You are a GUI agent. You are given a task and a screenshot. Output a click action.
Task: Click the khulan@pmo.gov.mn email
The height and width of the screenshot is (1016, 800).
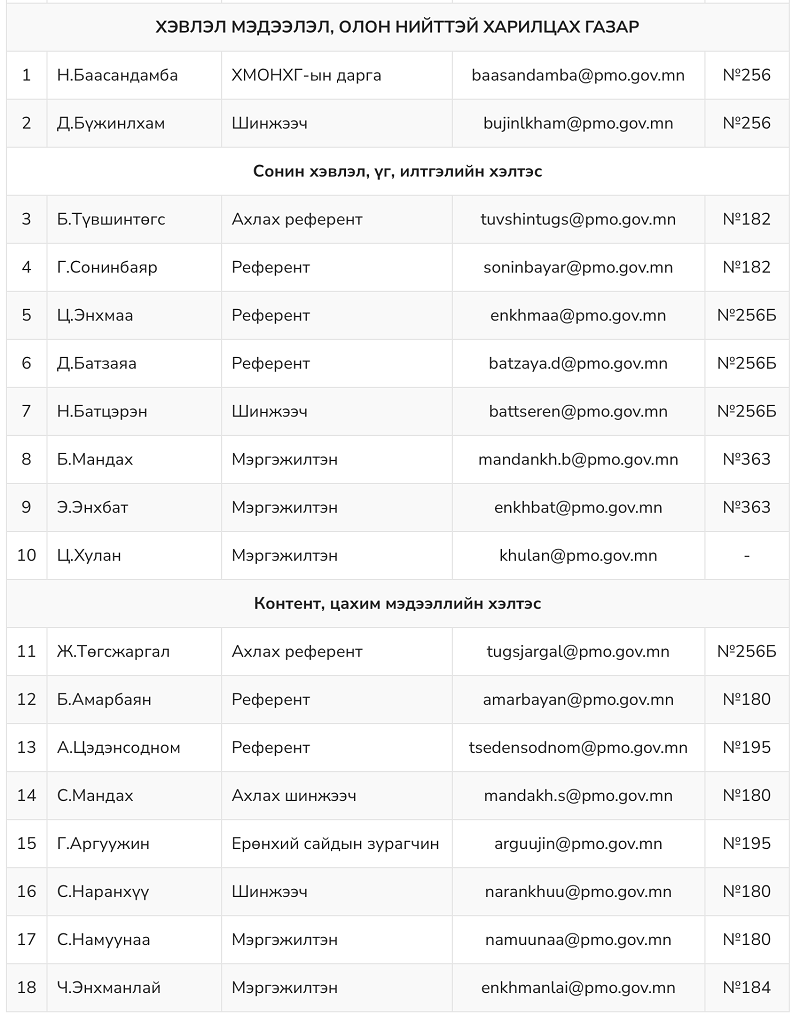tap(578, 555)
